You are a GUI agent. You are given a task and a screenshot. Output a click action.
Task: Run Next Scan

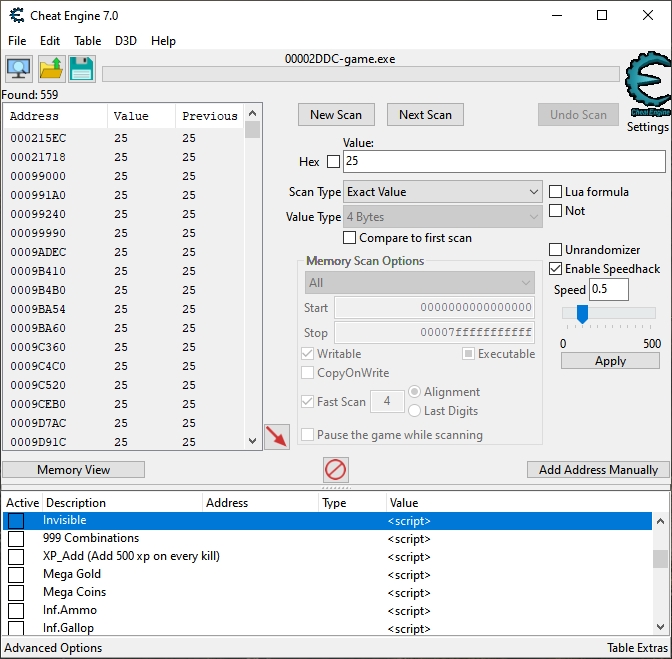coord(425,114)
